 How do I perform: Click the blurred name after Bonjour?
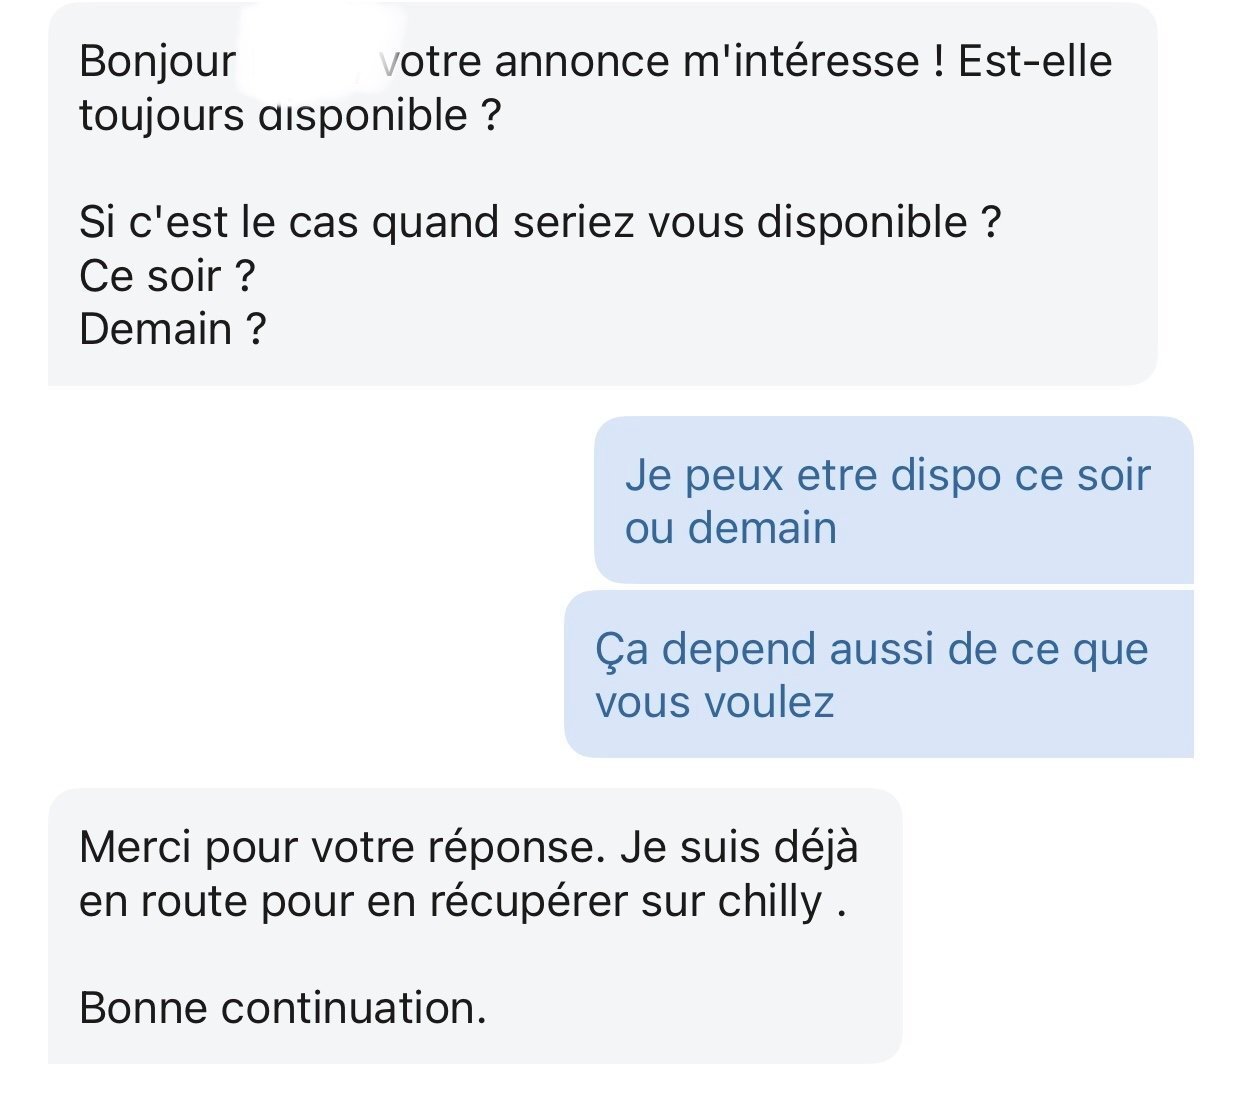point(308,60)
